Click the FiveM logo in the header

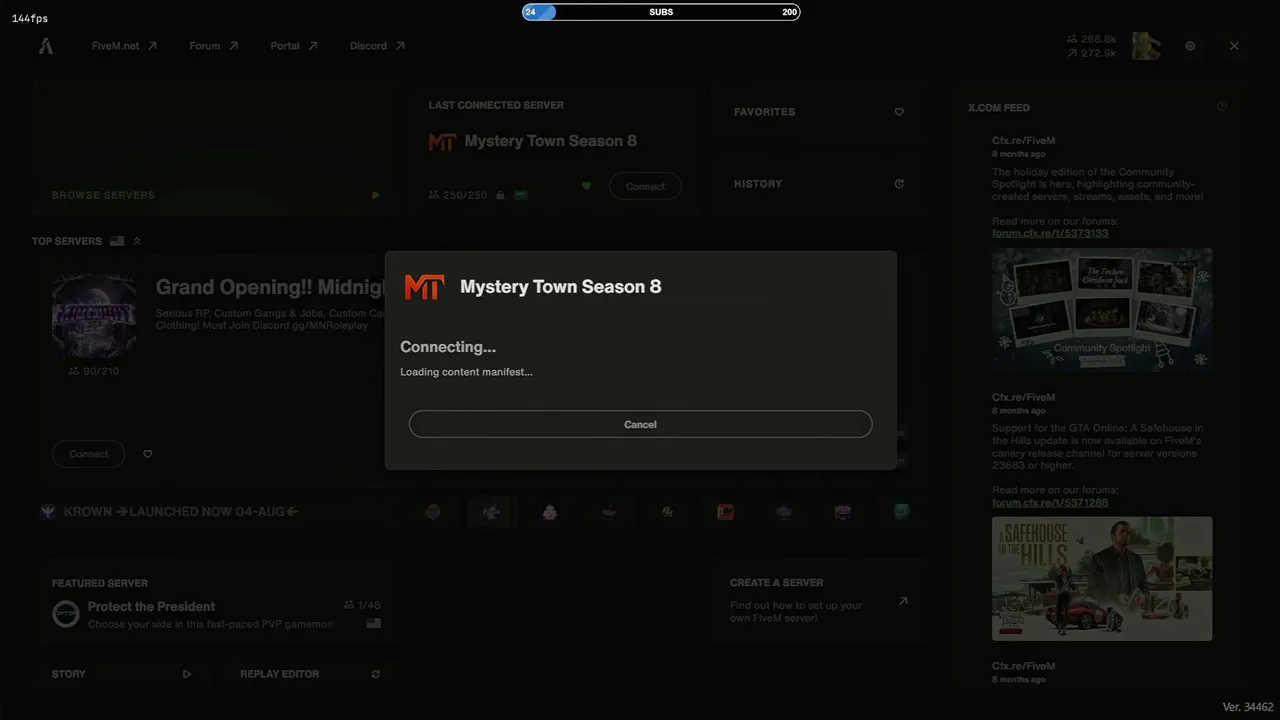click(x=46, y=46)
